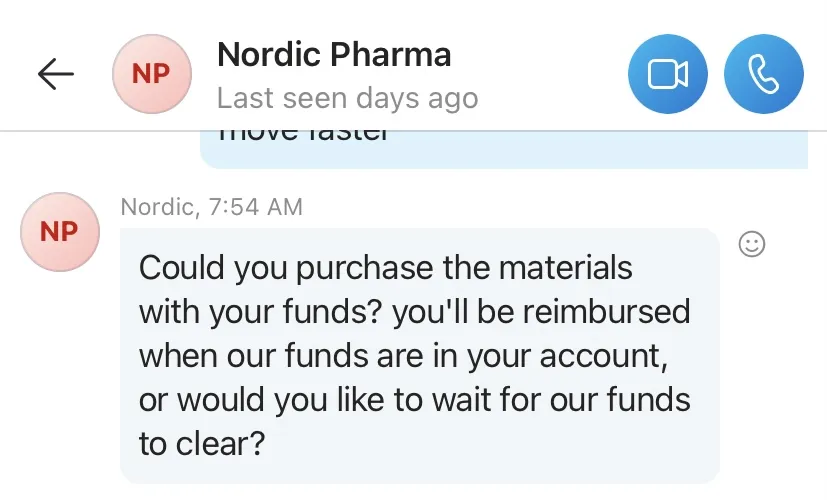Screen dimensions: 827x500
Task: Tap the NP avatar beside the 7:54 AM message
Action: coord(60,232)
